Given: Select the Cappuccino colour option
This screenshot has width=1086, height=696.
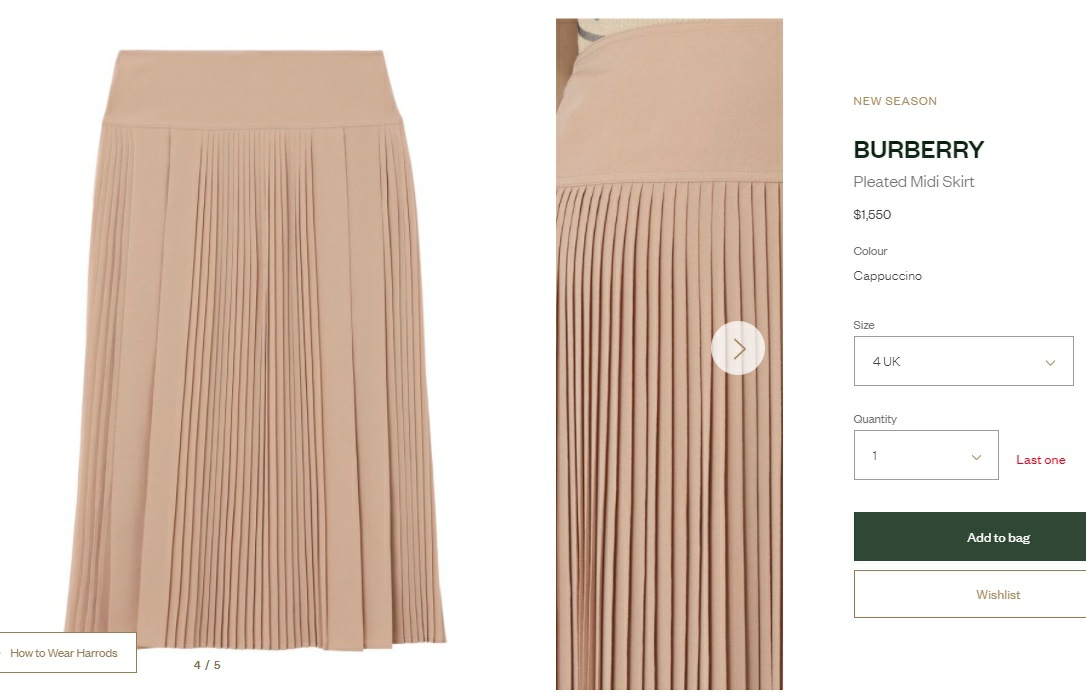Looking at the screenshot, I should pyautogui.click(x=887, y=276).
